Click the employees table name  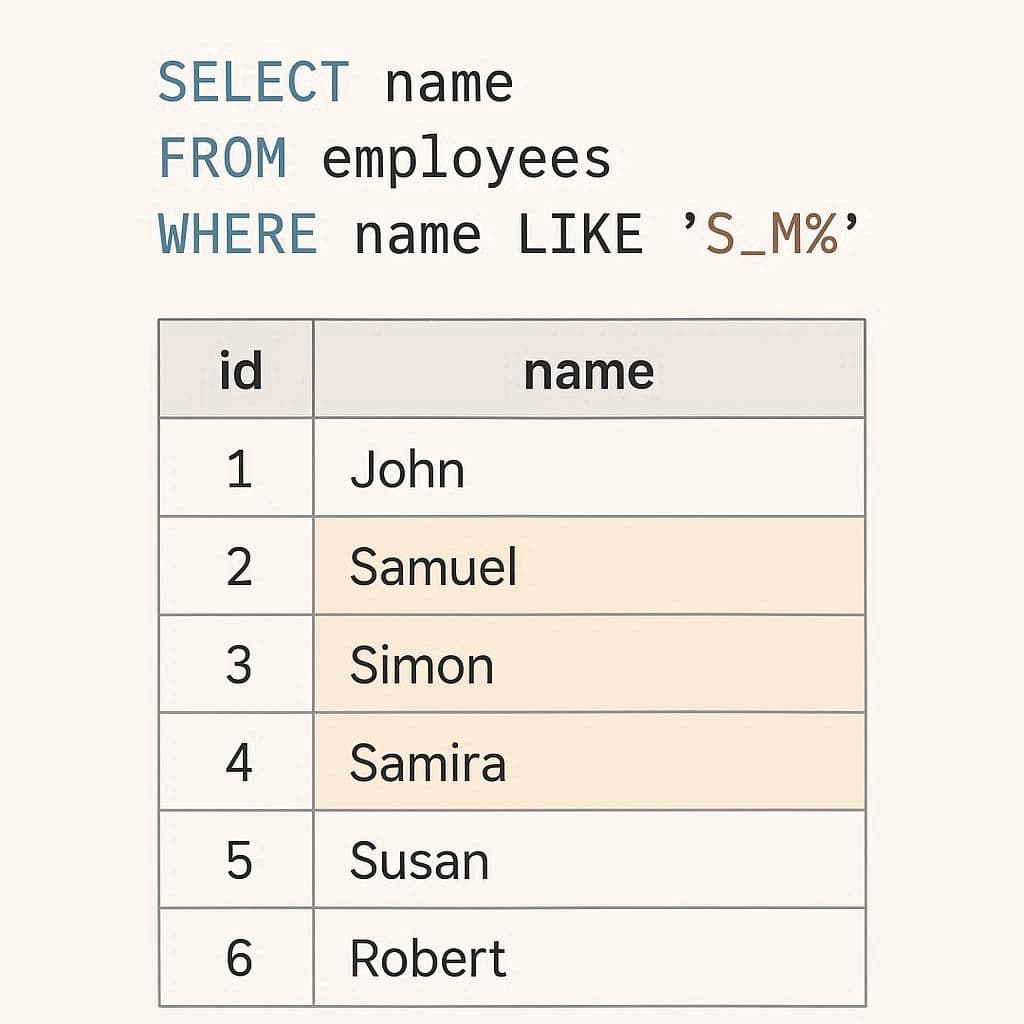[x=466, y=159]
